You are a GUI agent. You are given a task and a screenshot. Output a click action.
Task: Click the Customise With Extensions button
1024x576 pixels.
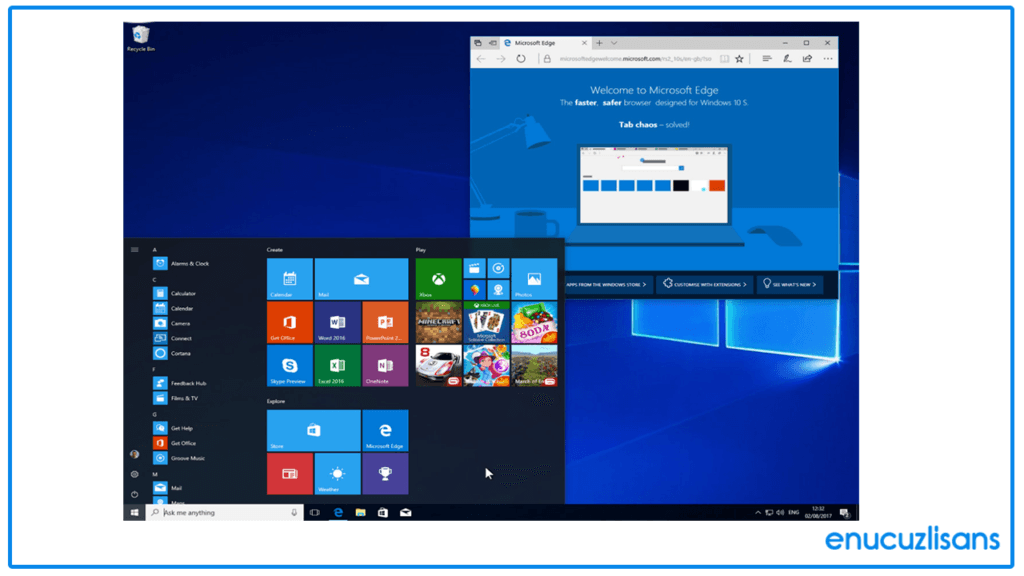708,284
